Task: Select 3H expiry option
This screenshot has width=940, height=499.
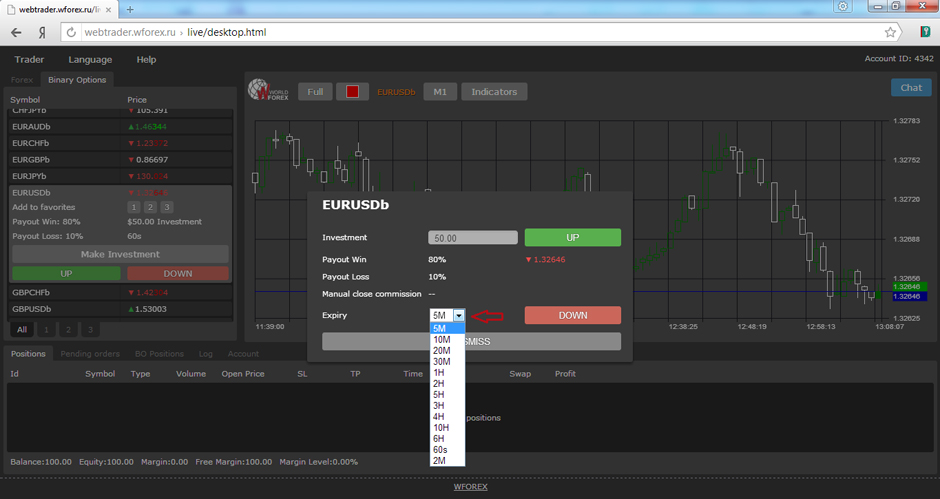Action: pos(447,405)
